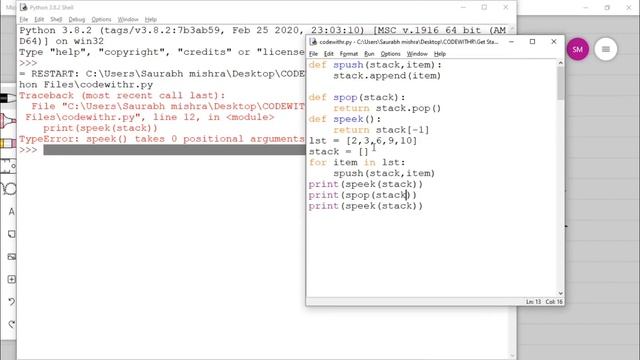Select the black pen tool in whiteboard sidebar
This screenshot has width=640, height=360.
[8, 98]
